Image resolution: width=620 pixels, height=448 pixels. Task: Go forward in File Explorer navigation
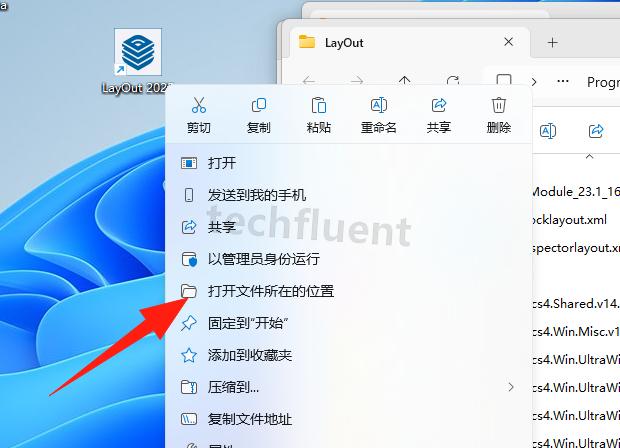tap(357, 81)
